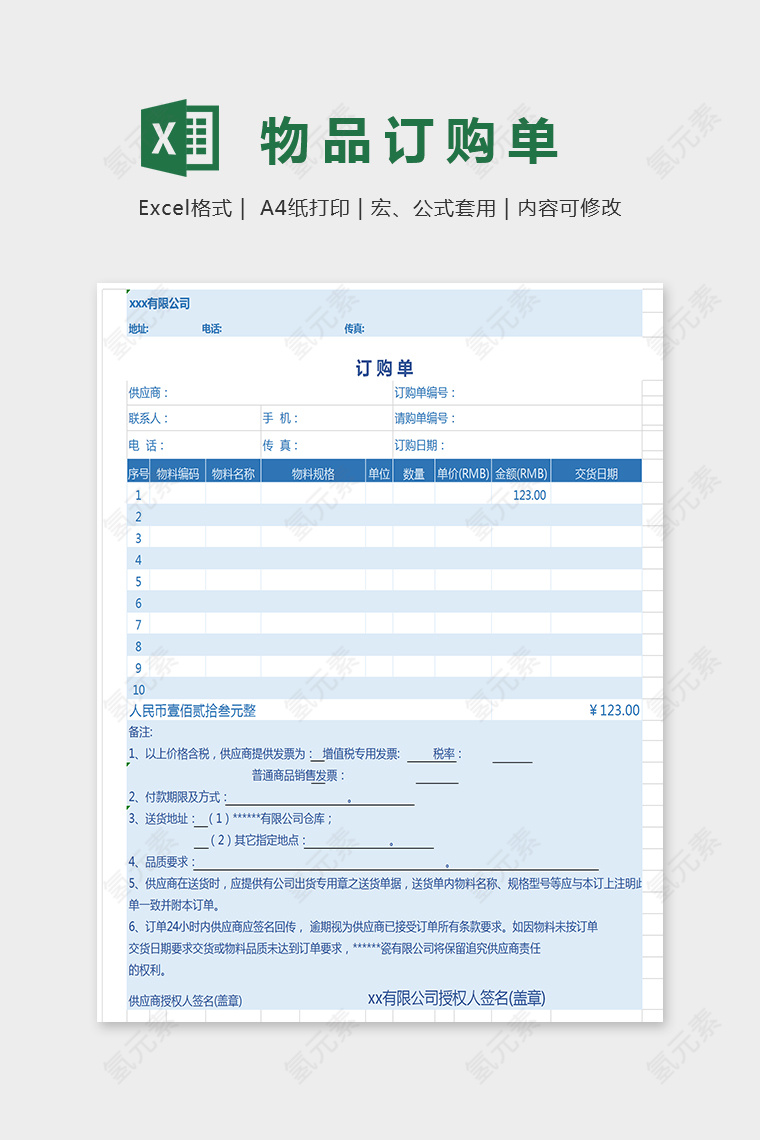Click the 物料规格 column header
Screen dimensions: 760x1140
pos(313,473)
